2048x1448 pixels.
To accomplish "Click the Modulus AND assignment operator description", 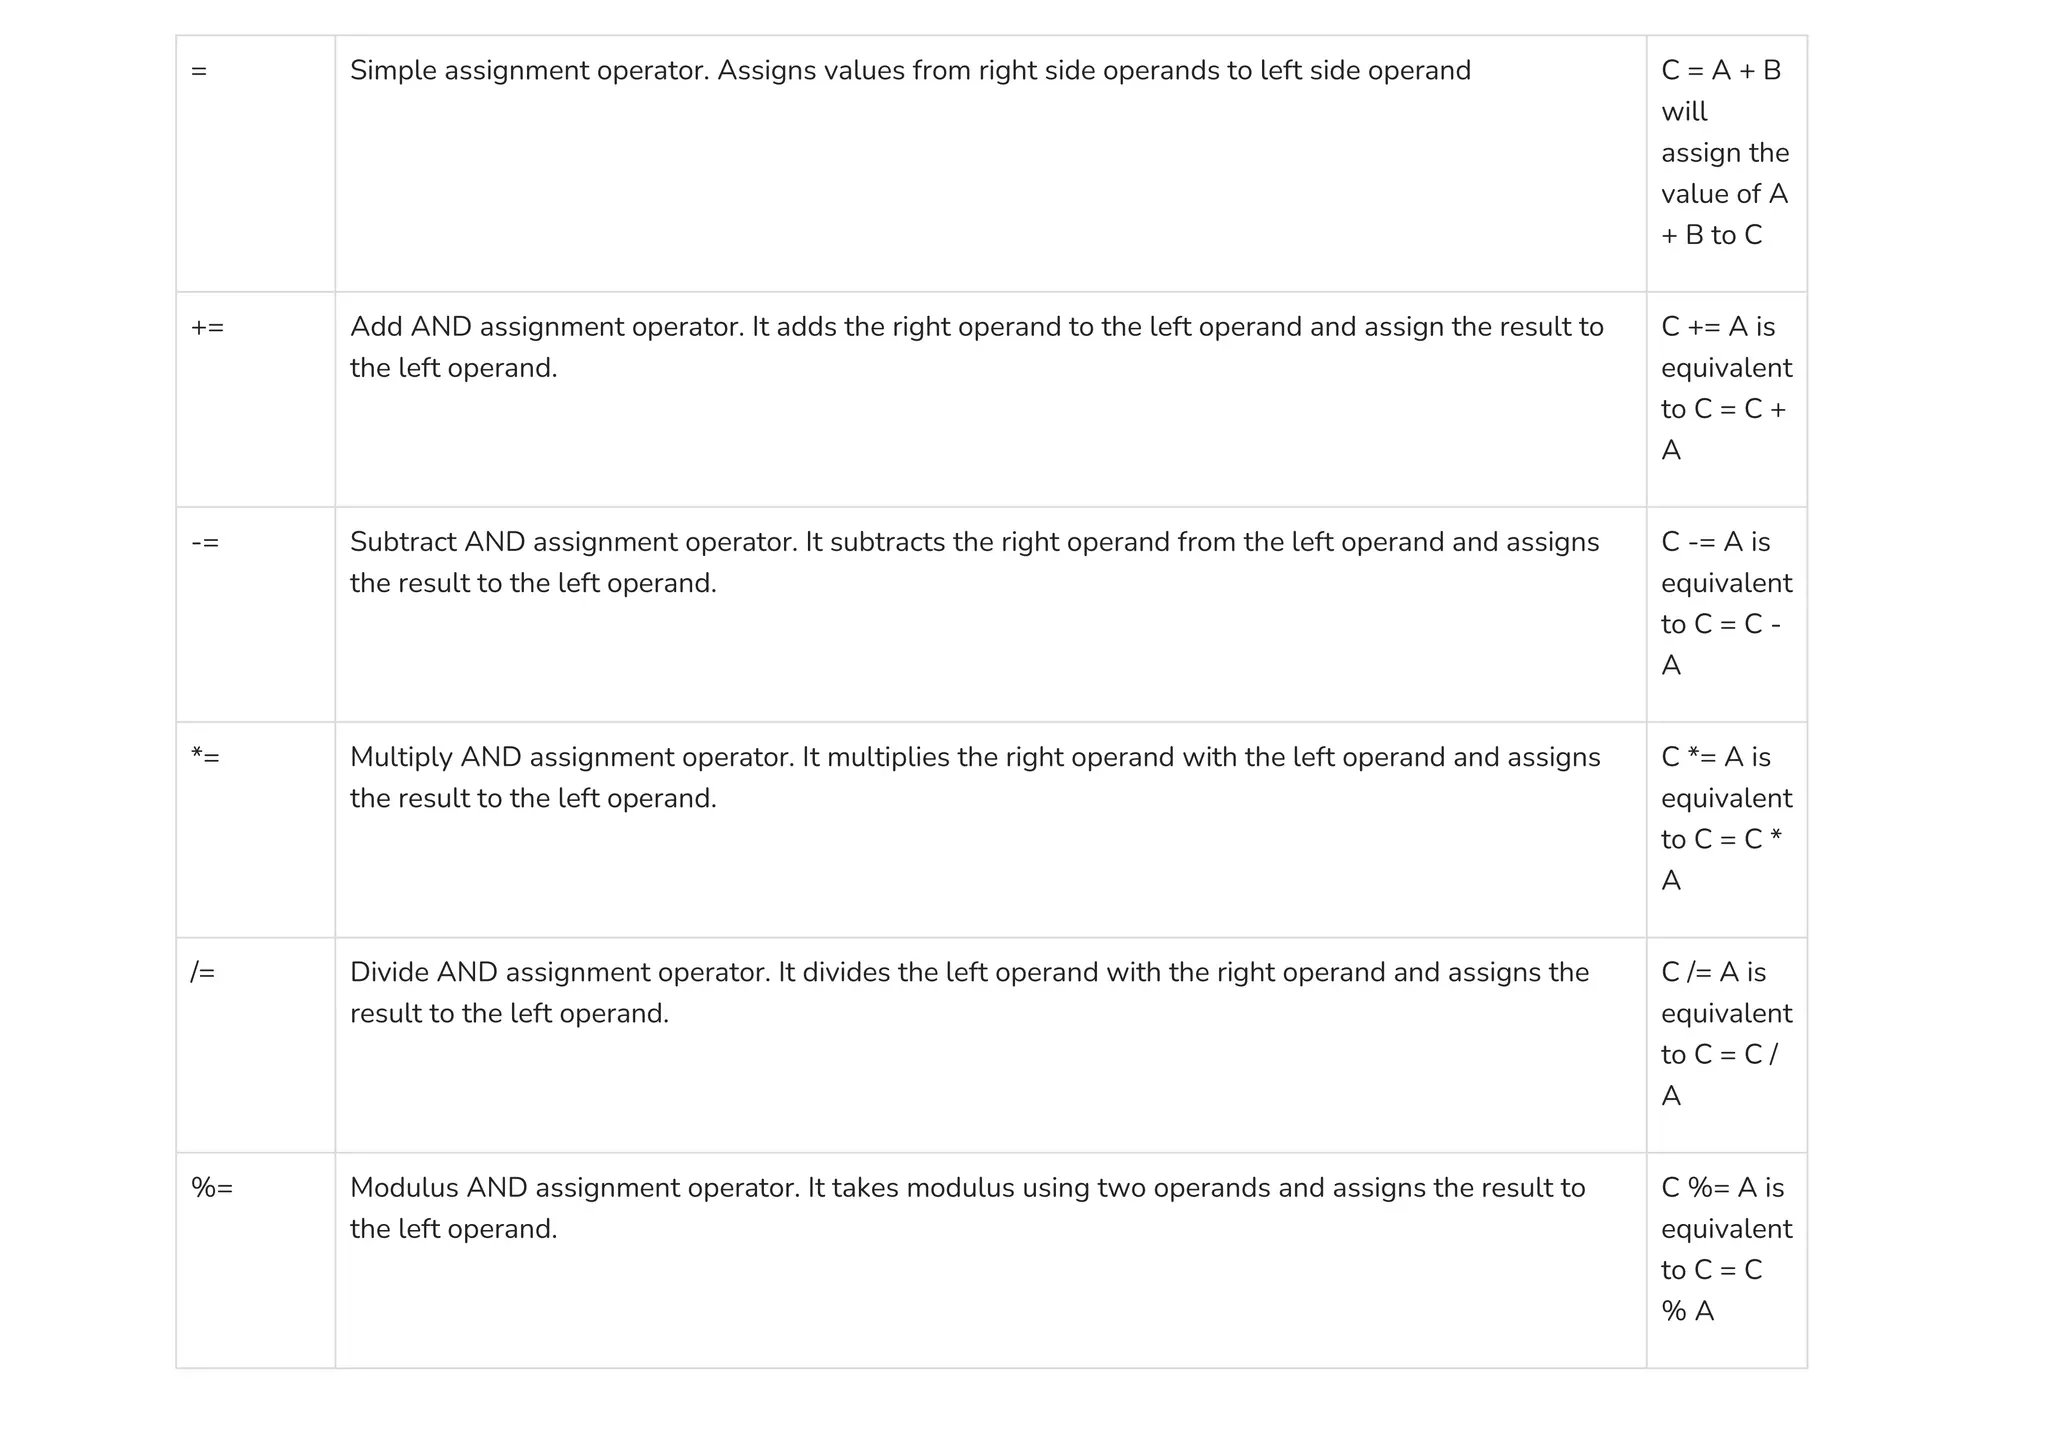I will 966,1188.
